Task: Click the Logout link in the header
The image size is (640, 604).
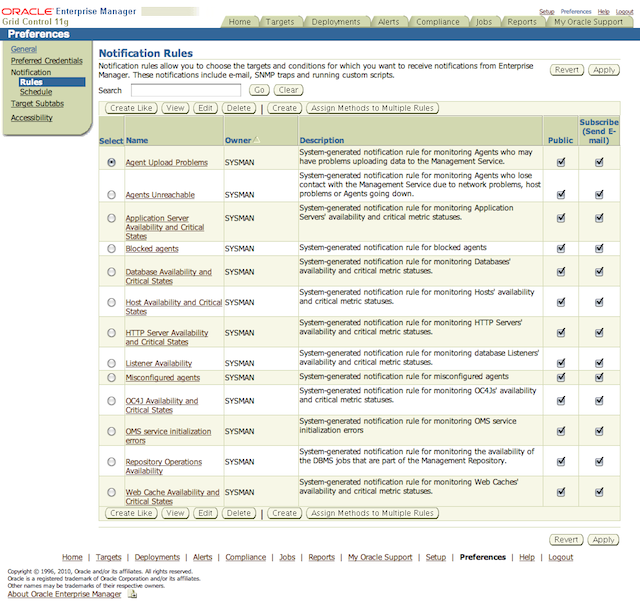Action: pyautogui.click(x=624, y=11)
